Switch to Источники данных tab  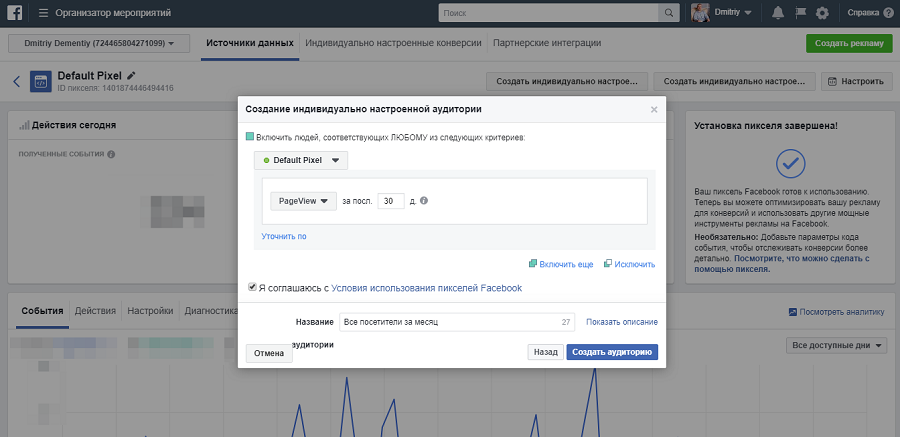click(x=250, y=43)
